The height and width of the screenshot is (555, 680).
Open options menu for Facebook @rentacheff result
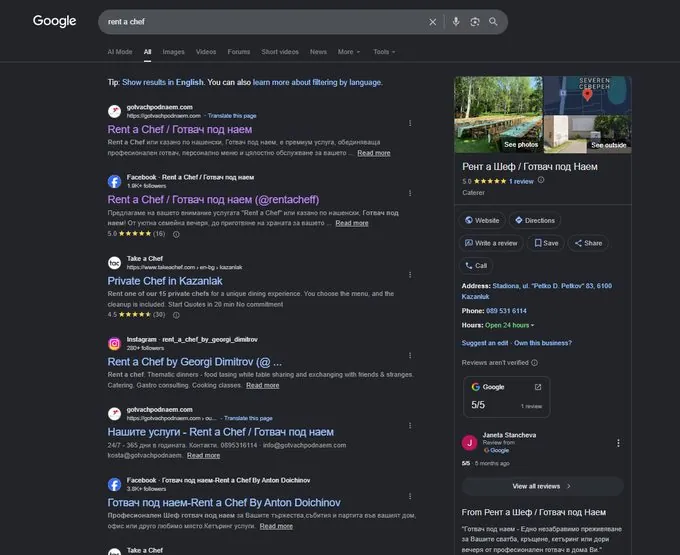pos(410,193)
